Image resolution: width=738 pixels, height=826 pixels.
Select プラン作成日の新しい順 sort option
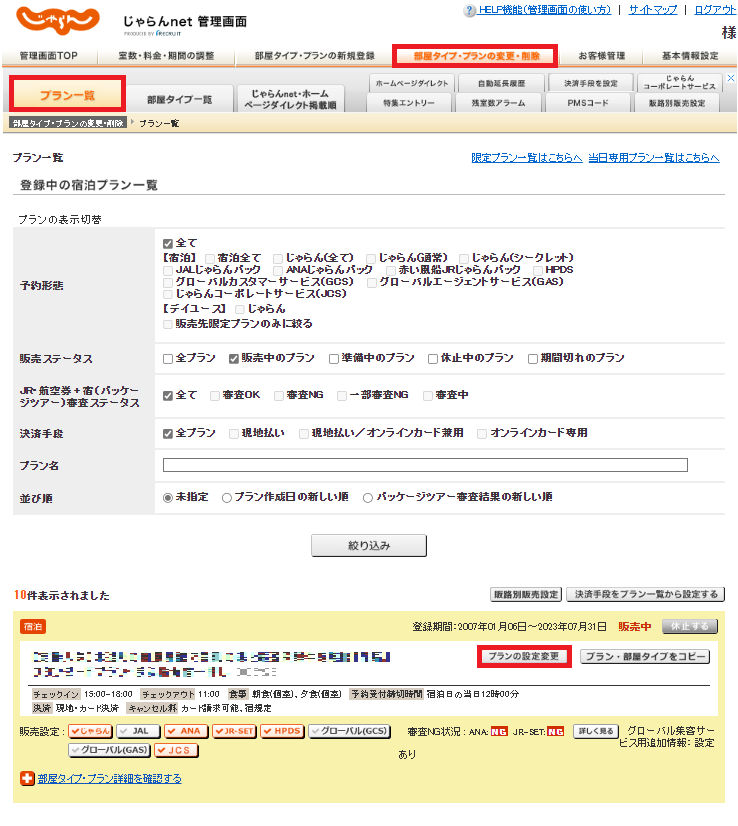(x=227, y=497)
